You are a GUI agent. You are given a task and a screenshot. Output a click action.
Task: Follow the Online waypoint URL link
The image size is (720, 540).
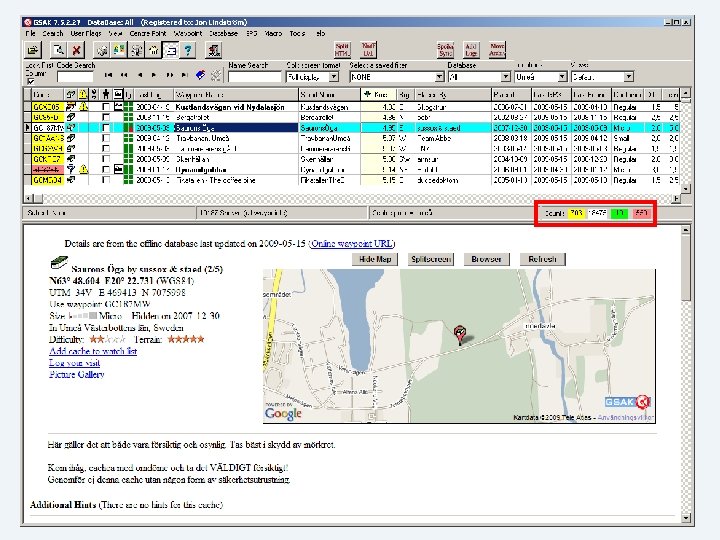pos(351,243)
